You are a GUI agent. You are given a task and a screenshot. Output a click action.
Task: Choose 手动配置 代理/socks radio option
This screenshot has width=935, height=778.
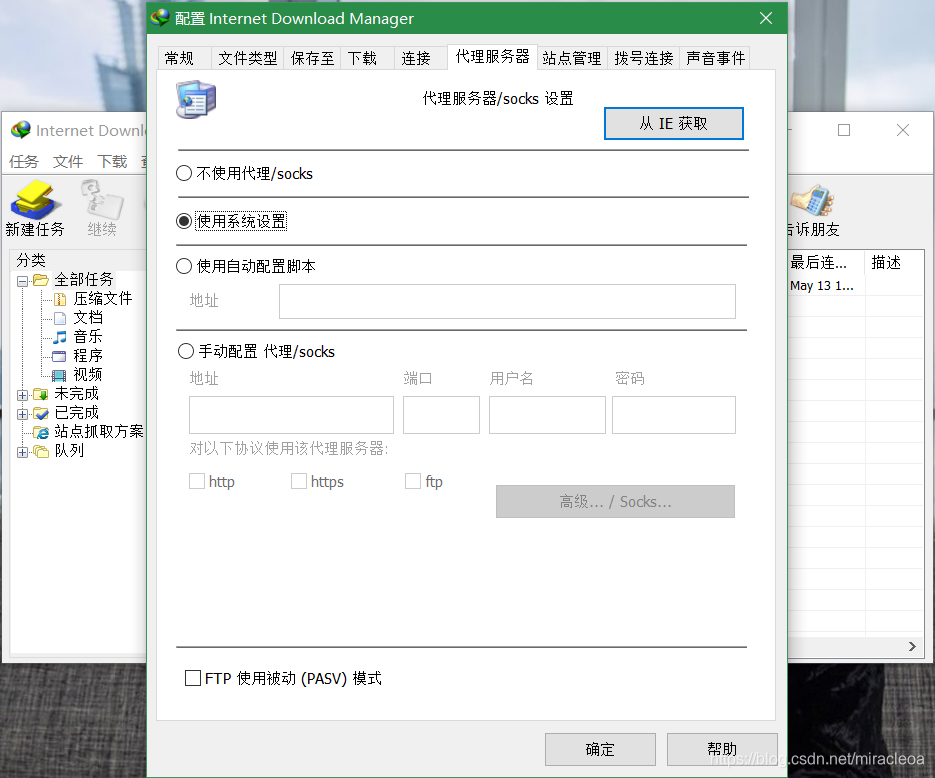click(x=185, y=351)
